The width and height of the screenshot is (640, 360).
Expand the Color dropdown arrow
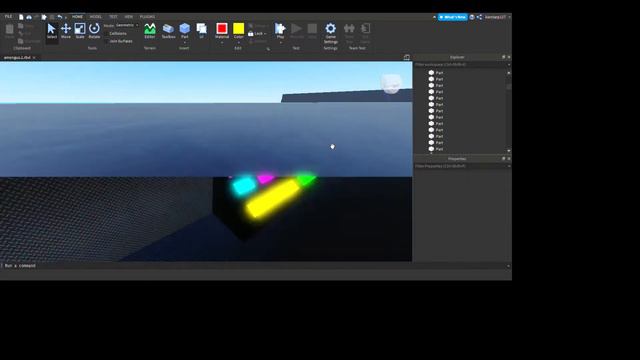[x=238, y=42]
